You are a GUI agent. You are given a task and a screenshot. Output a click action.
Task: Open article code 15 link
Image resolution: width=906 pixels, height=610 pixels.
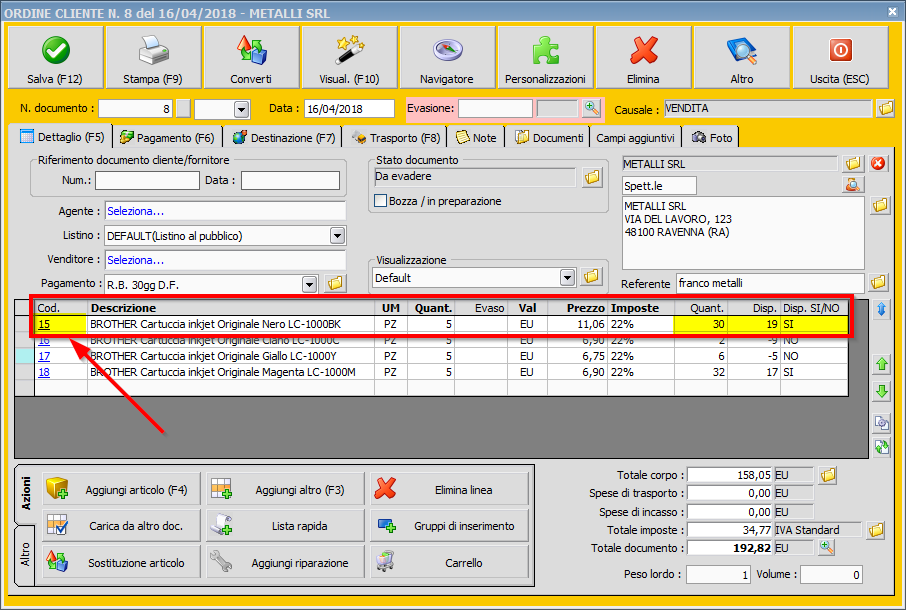click(44, 324)
